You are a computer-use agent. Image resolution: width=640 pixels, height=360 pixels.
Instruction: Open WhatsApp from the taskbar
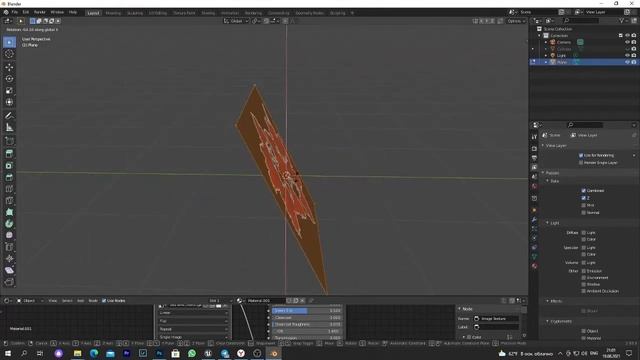pos(192,353)
